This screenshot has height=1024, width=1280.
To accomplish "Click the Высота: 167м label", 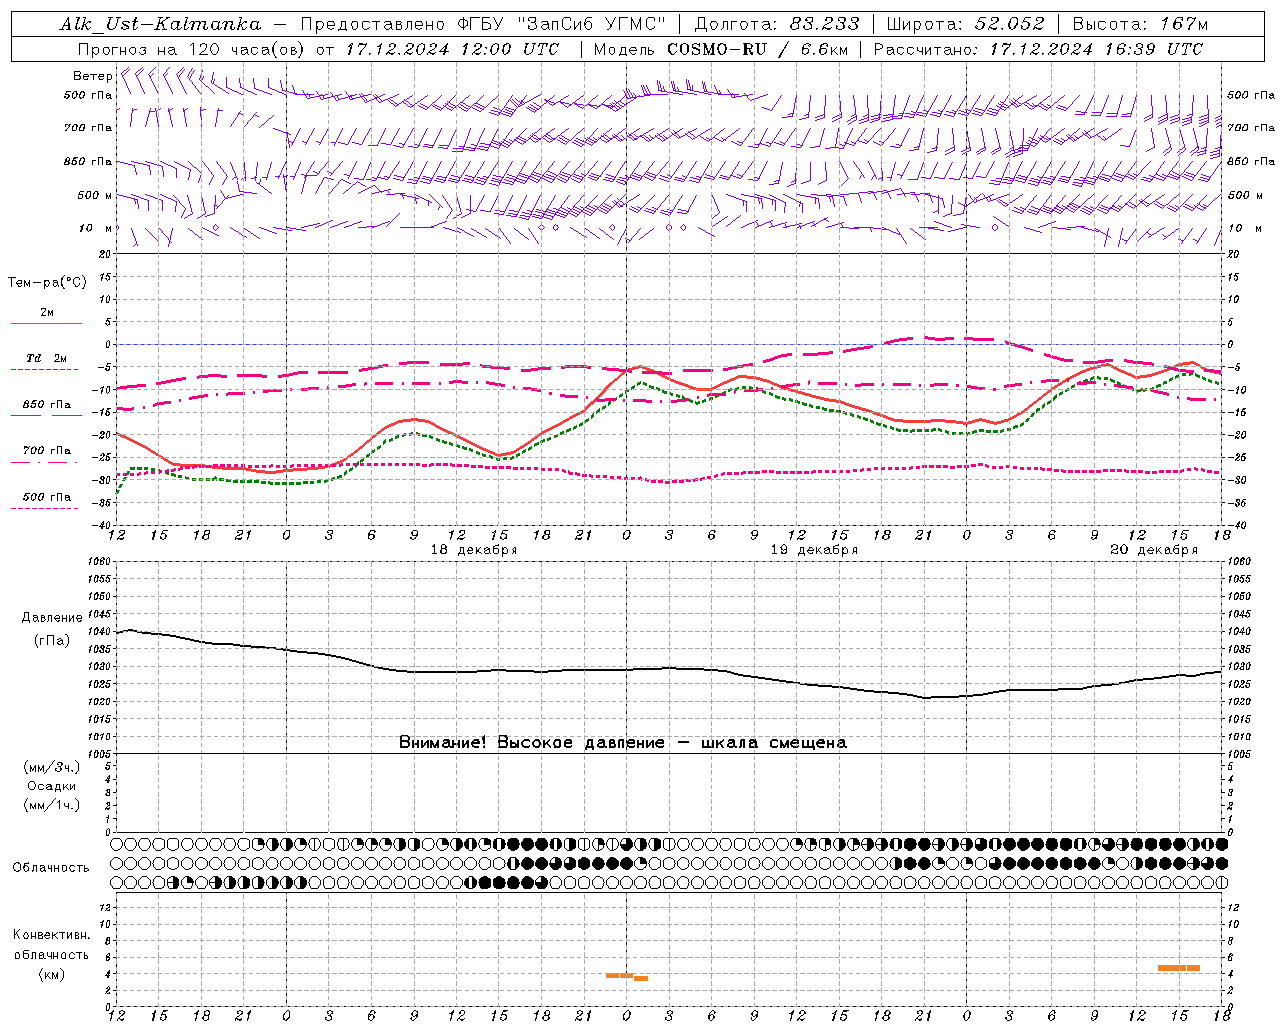I will point(1140,24).
